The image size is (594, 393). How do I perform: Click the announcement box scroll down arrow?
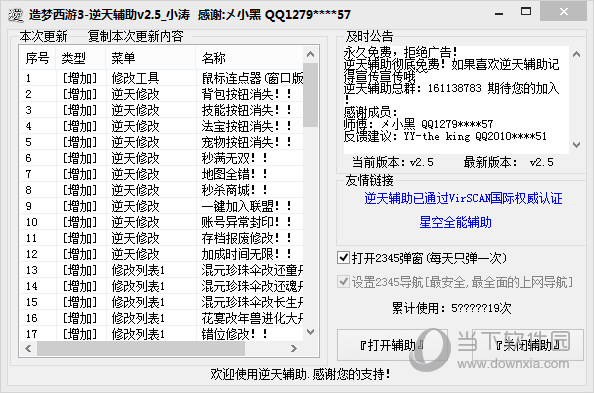click(577, 145)
